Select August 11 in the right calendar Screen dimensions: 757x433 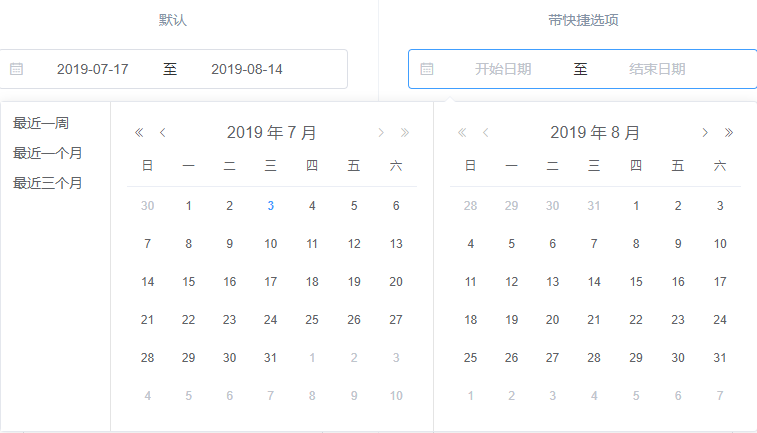pyautogui.click(x=471, y=281)
